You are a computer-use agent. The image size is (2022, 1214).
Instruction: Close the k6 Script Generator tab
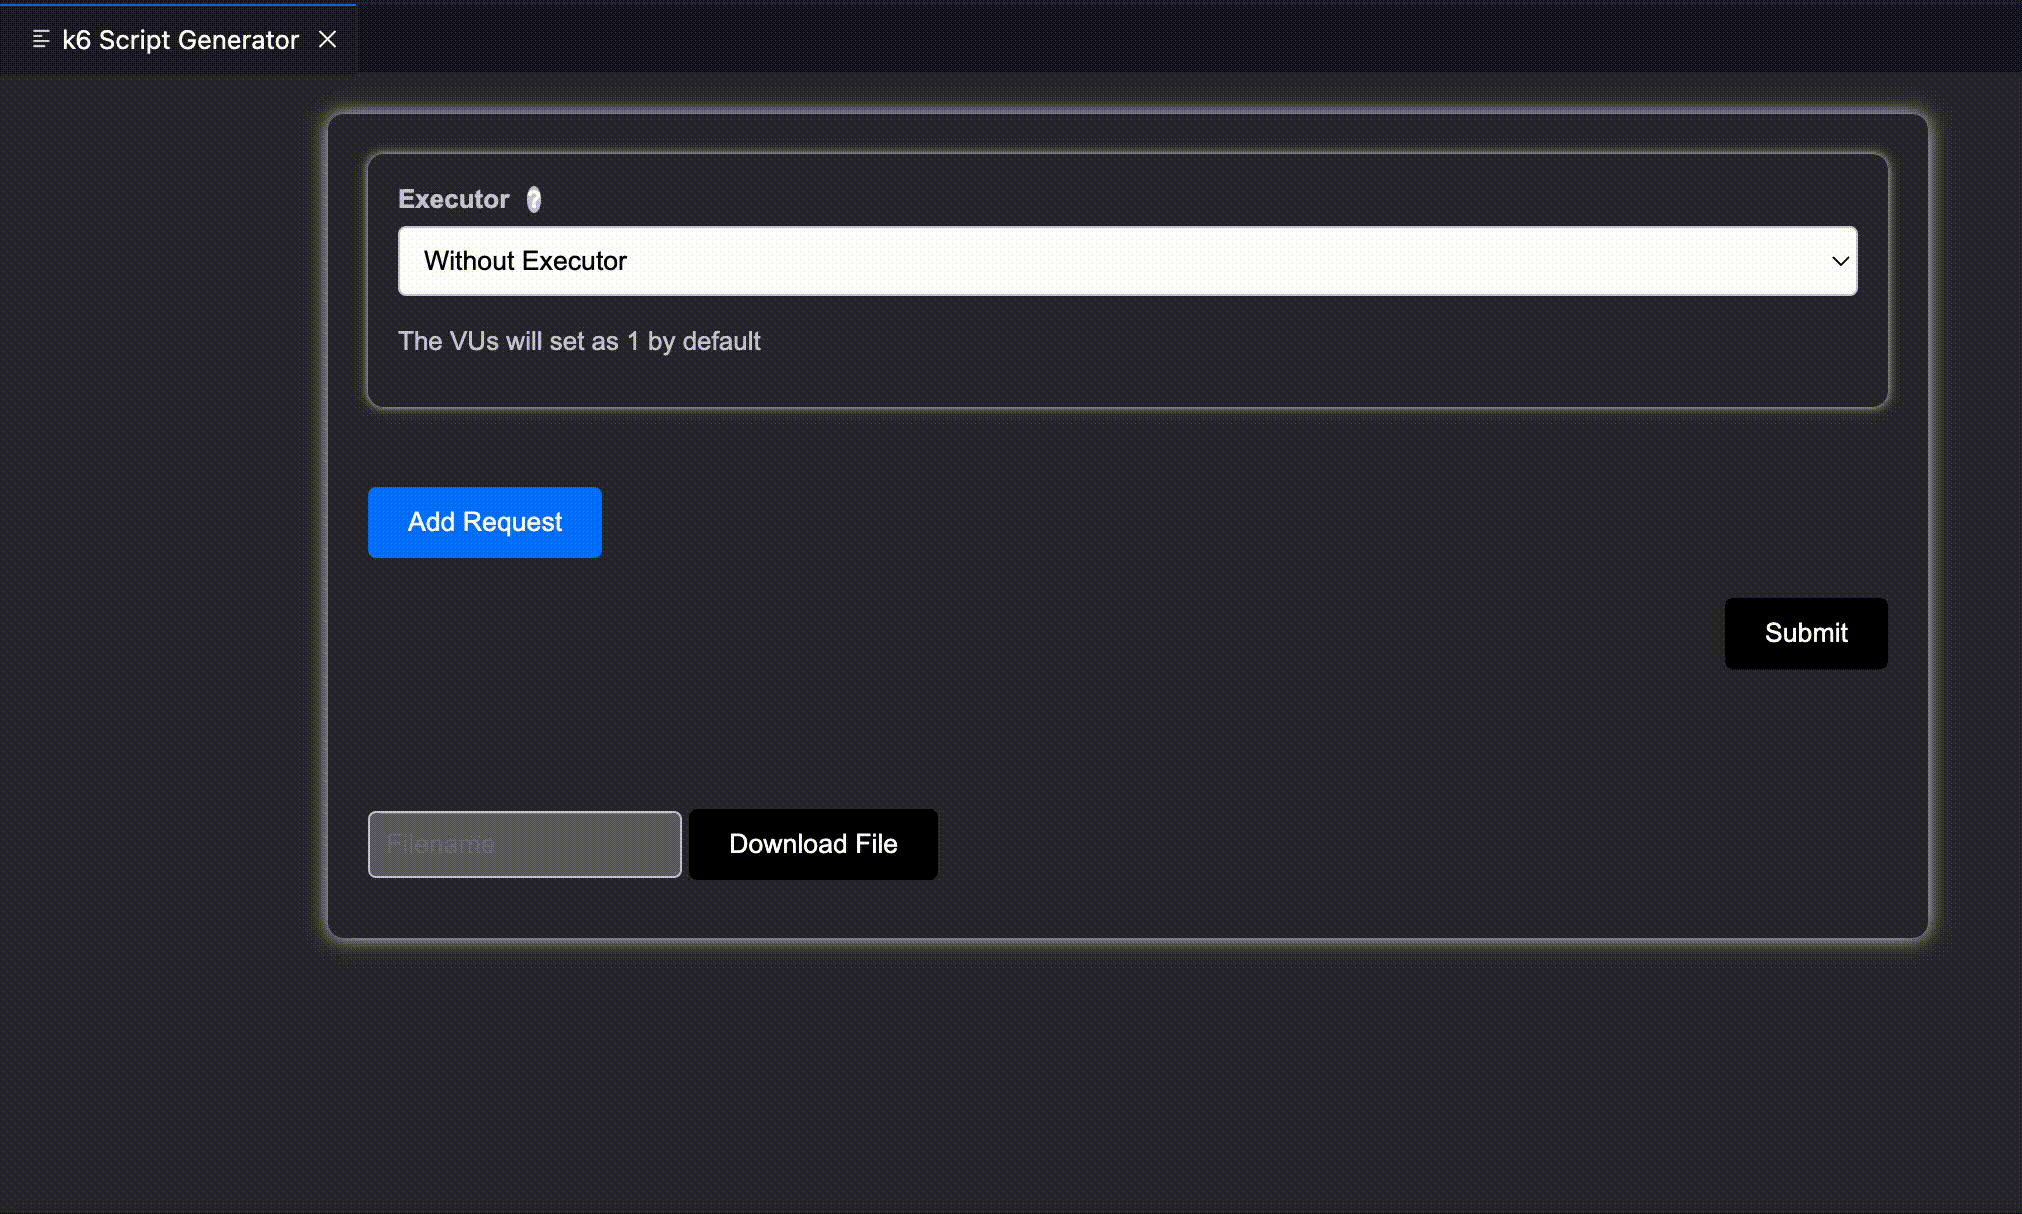[327, 39]
